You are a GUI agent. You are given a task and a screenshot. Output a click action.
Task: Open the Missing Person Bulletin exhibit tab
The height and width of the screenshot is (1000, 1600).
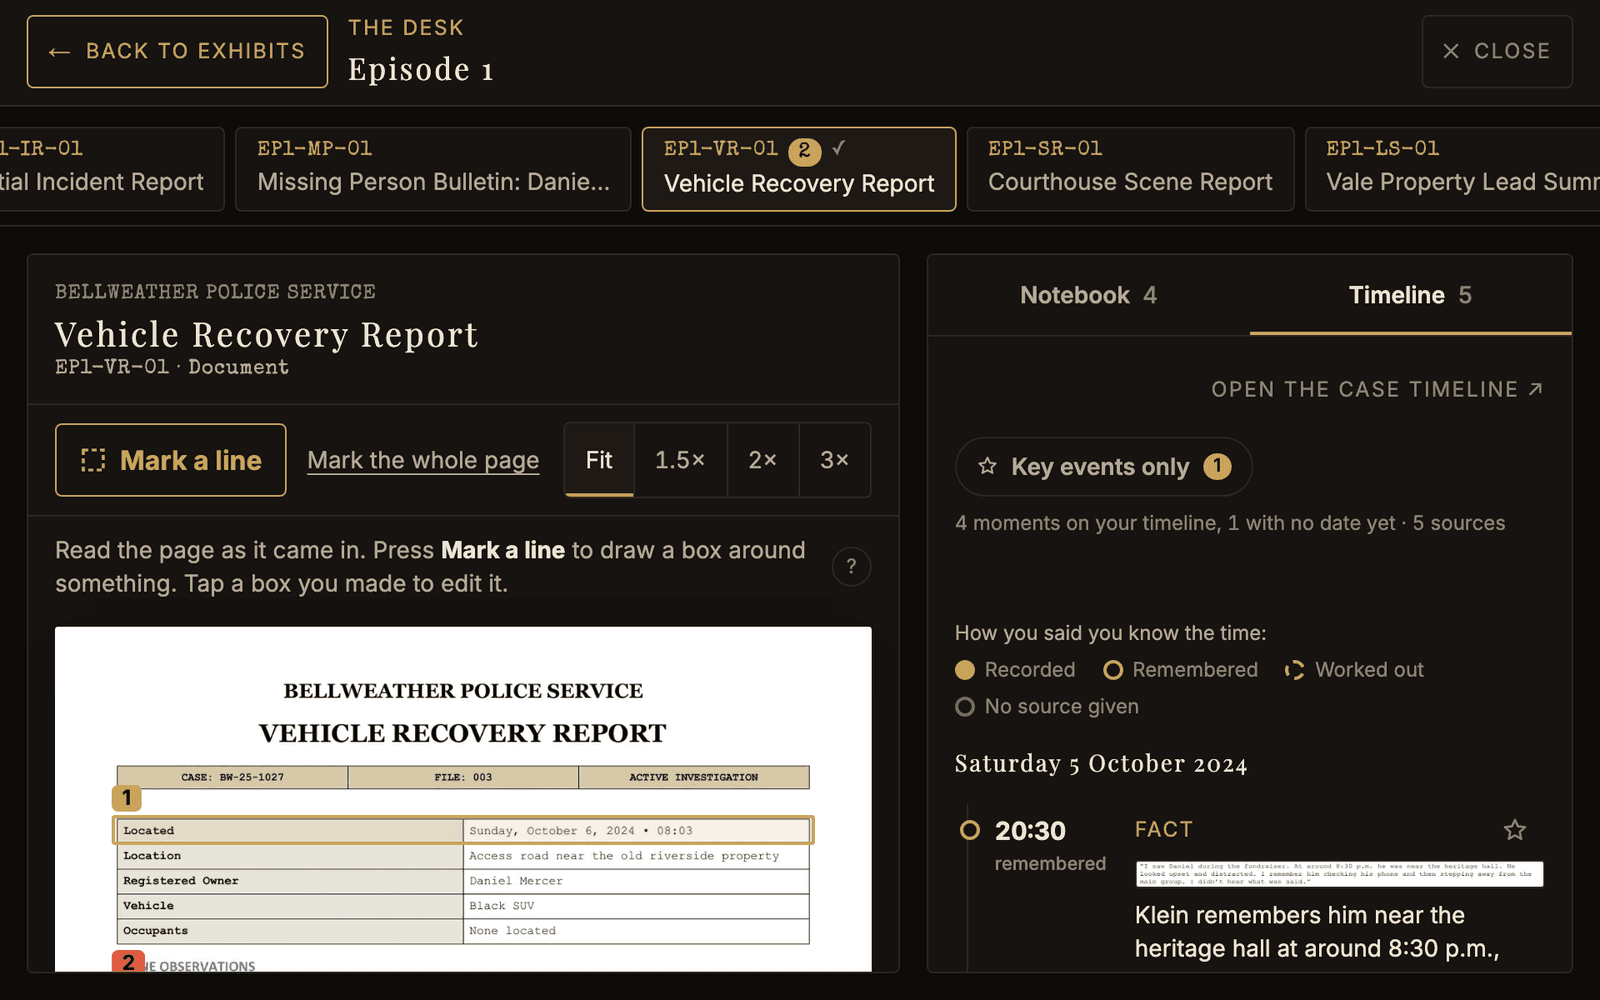433,169
